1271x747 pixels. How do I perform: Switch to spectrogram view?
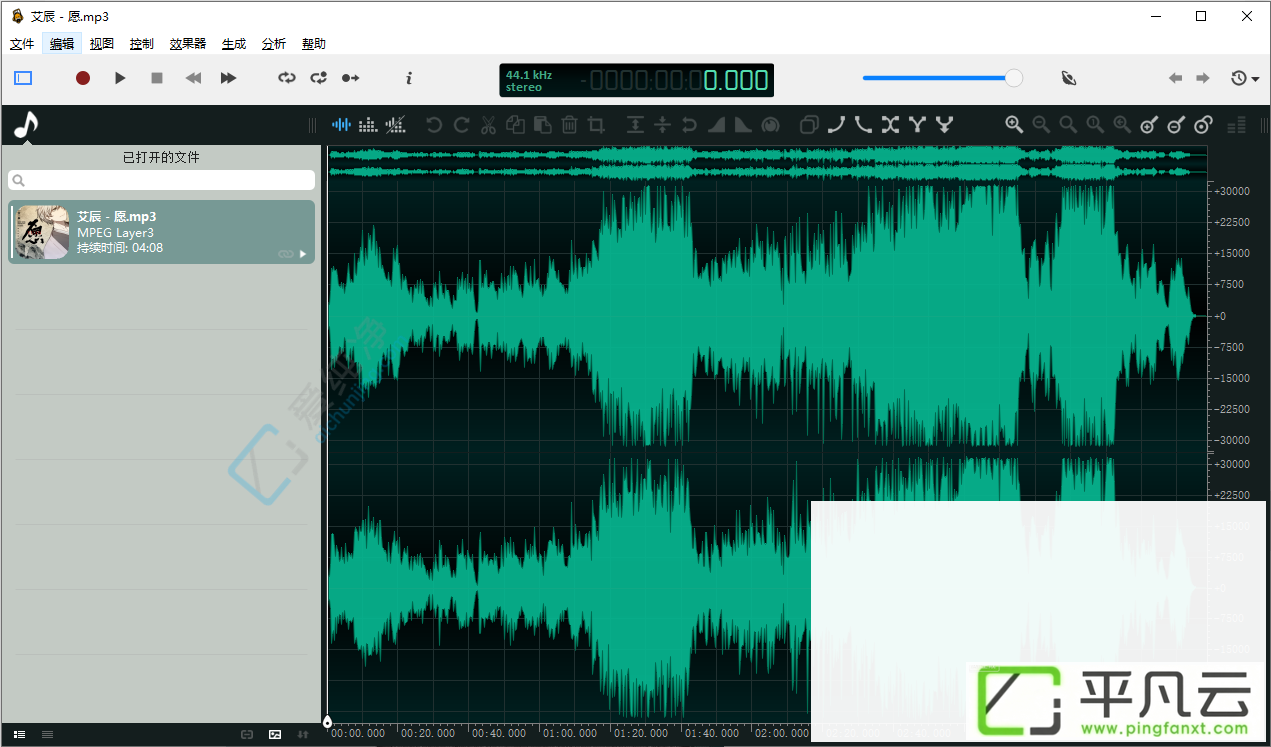369,125
